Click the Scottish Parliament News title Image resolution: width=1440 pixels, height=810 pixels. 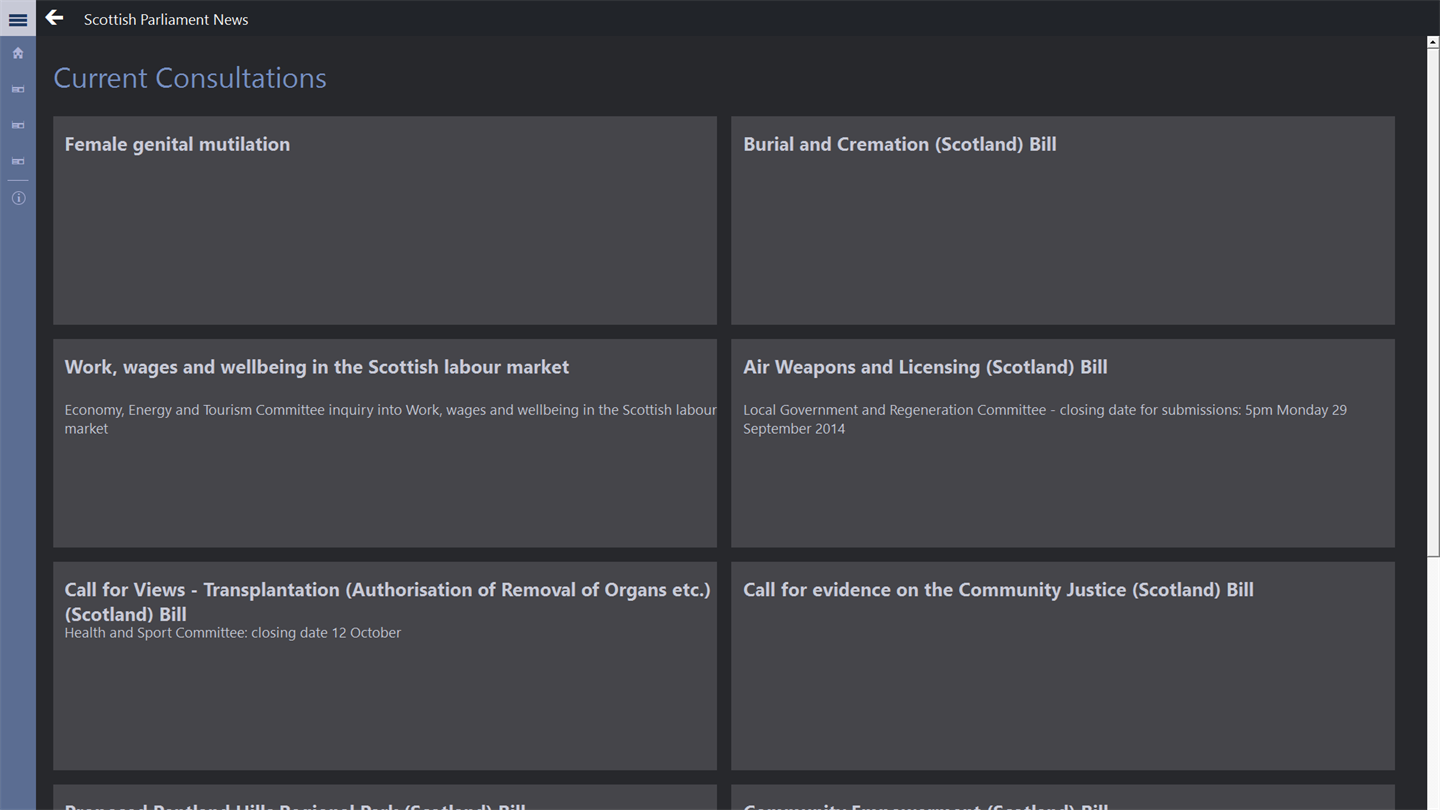pos(166,19)
